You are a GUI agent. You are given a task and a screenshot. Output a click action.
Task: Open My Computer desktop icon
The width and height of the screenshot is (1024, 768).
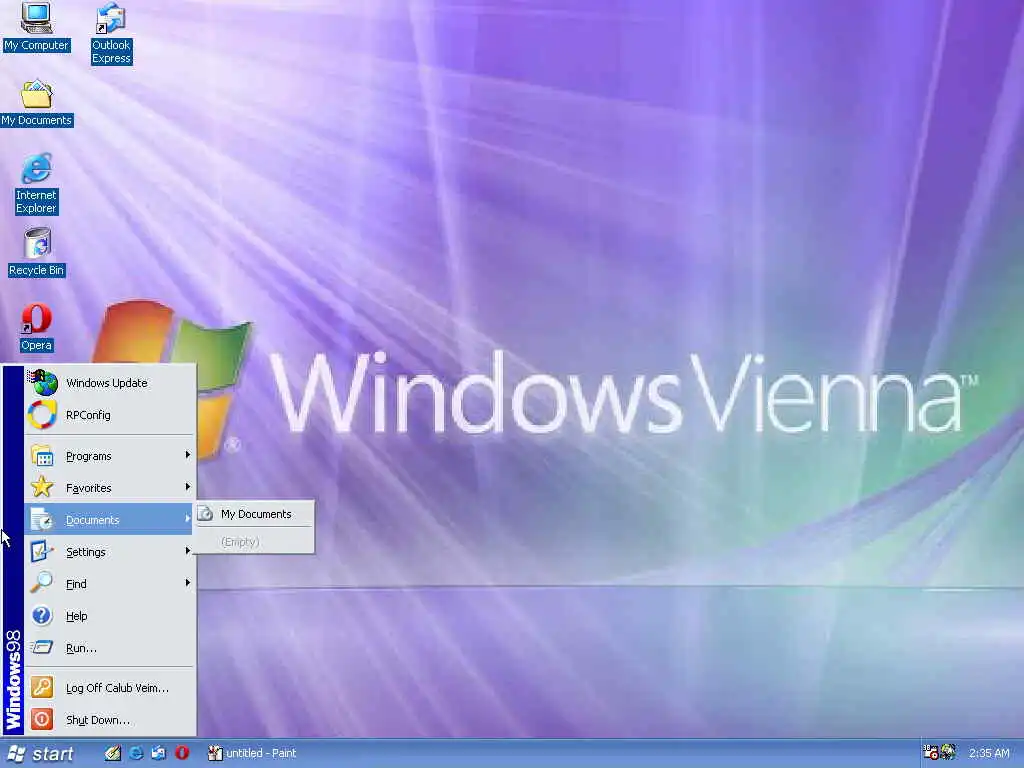[36, 26]
